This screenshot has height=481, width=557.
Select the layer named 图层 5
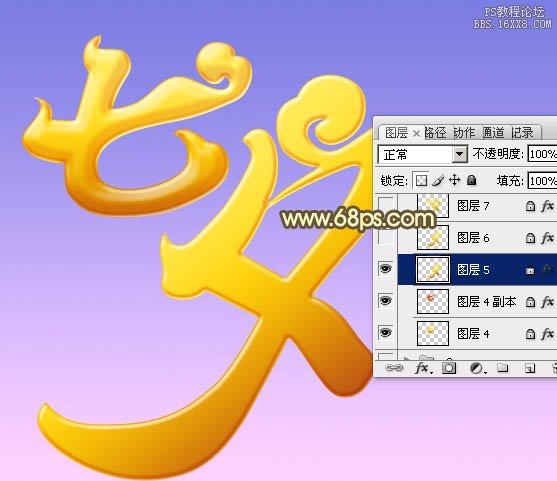[473, 270]
